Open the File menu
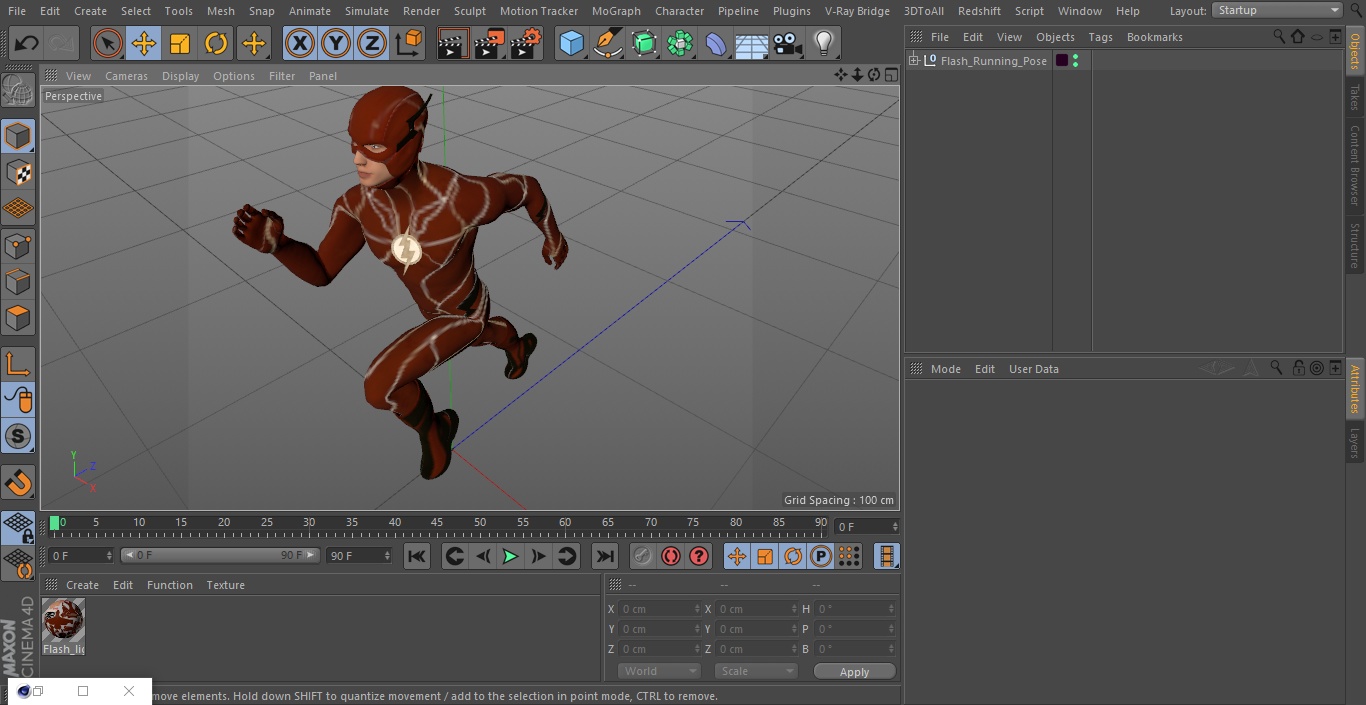This screenshot has height=705, width=1366. (x=17, y=10)
